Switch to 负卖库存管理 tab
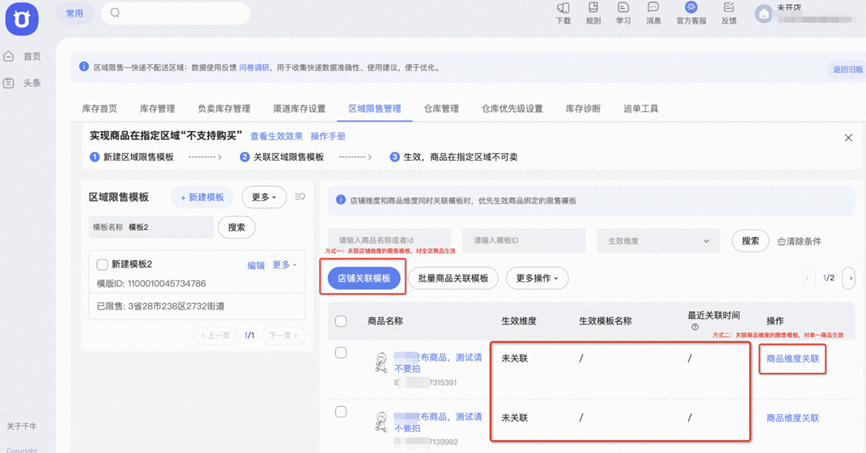866x453 pixels. coord(224,109)
